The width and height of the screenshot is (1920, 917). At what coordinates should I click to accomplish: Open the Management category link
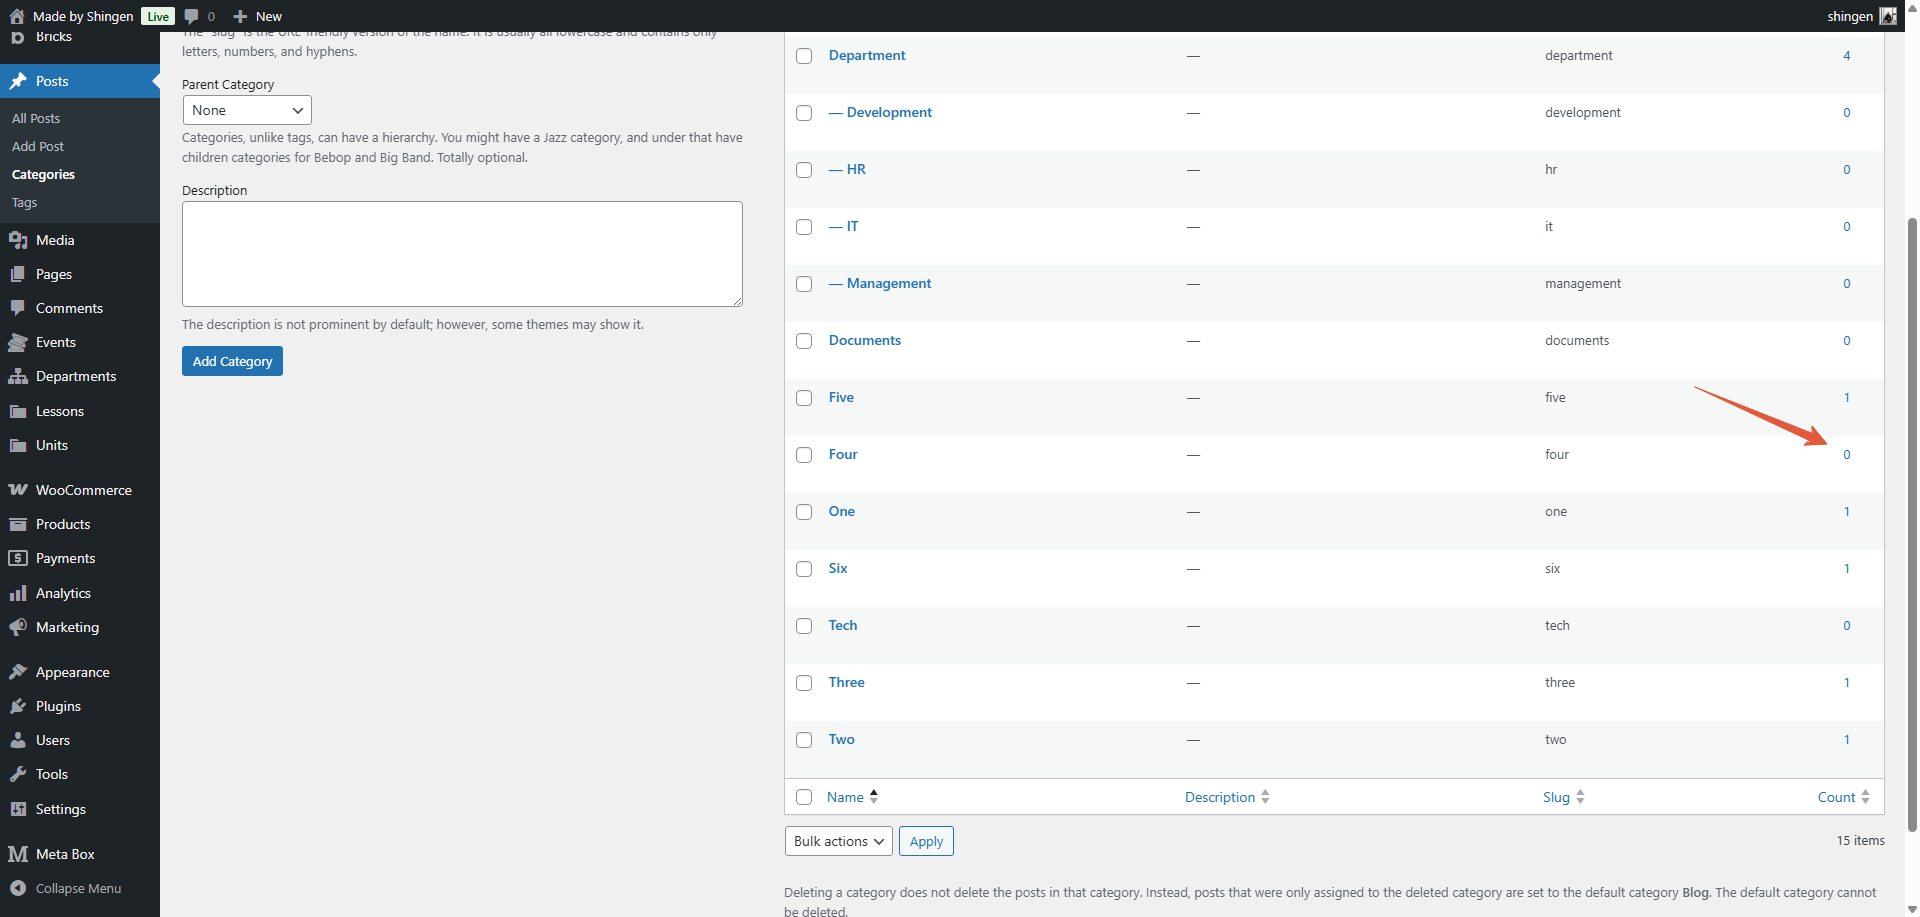coord(888,283)
